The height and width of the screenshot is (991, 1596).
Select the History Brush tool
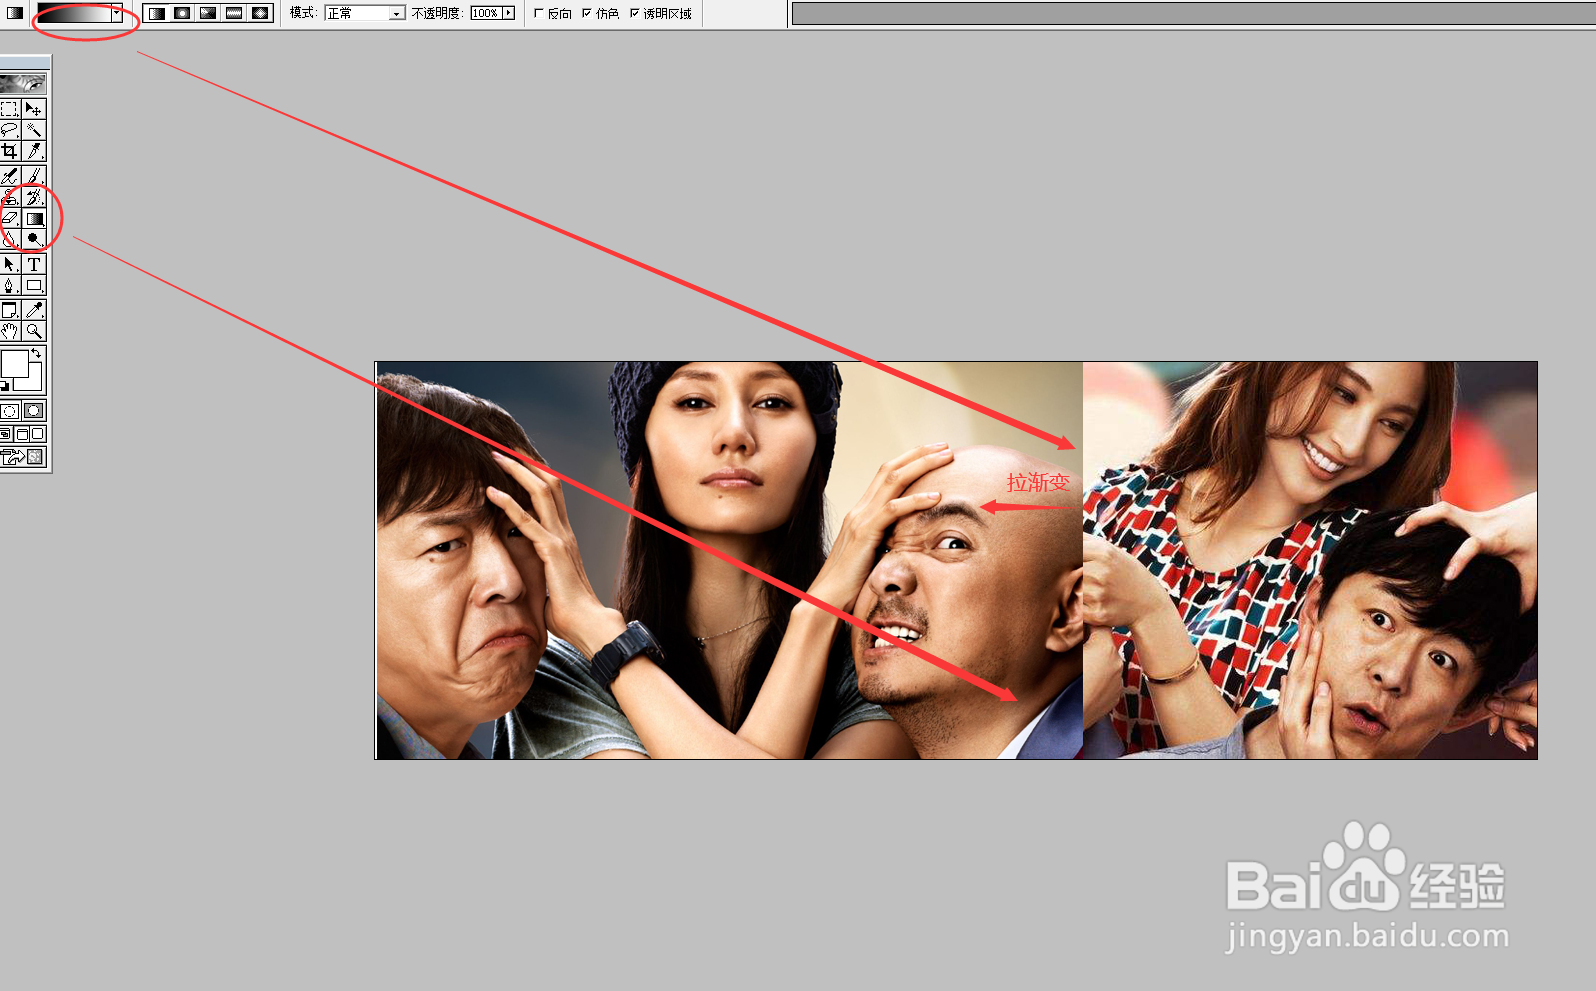point(34,197)
